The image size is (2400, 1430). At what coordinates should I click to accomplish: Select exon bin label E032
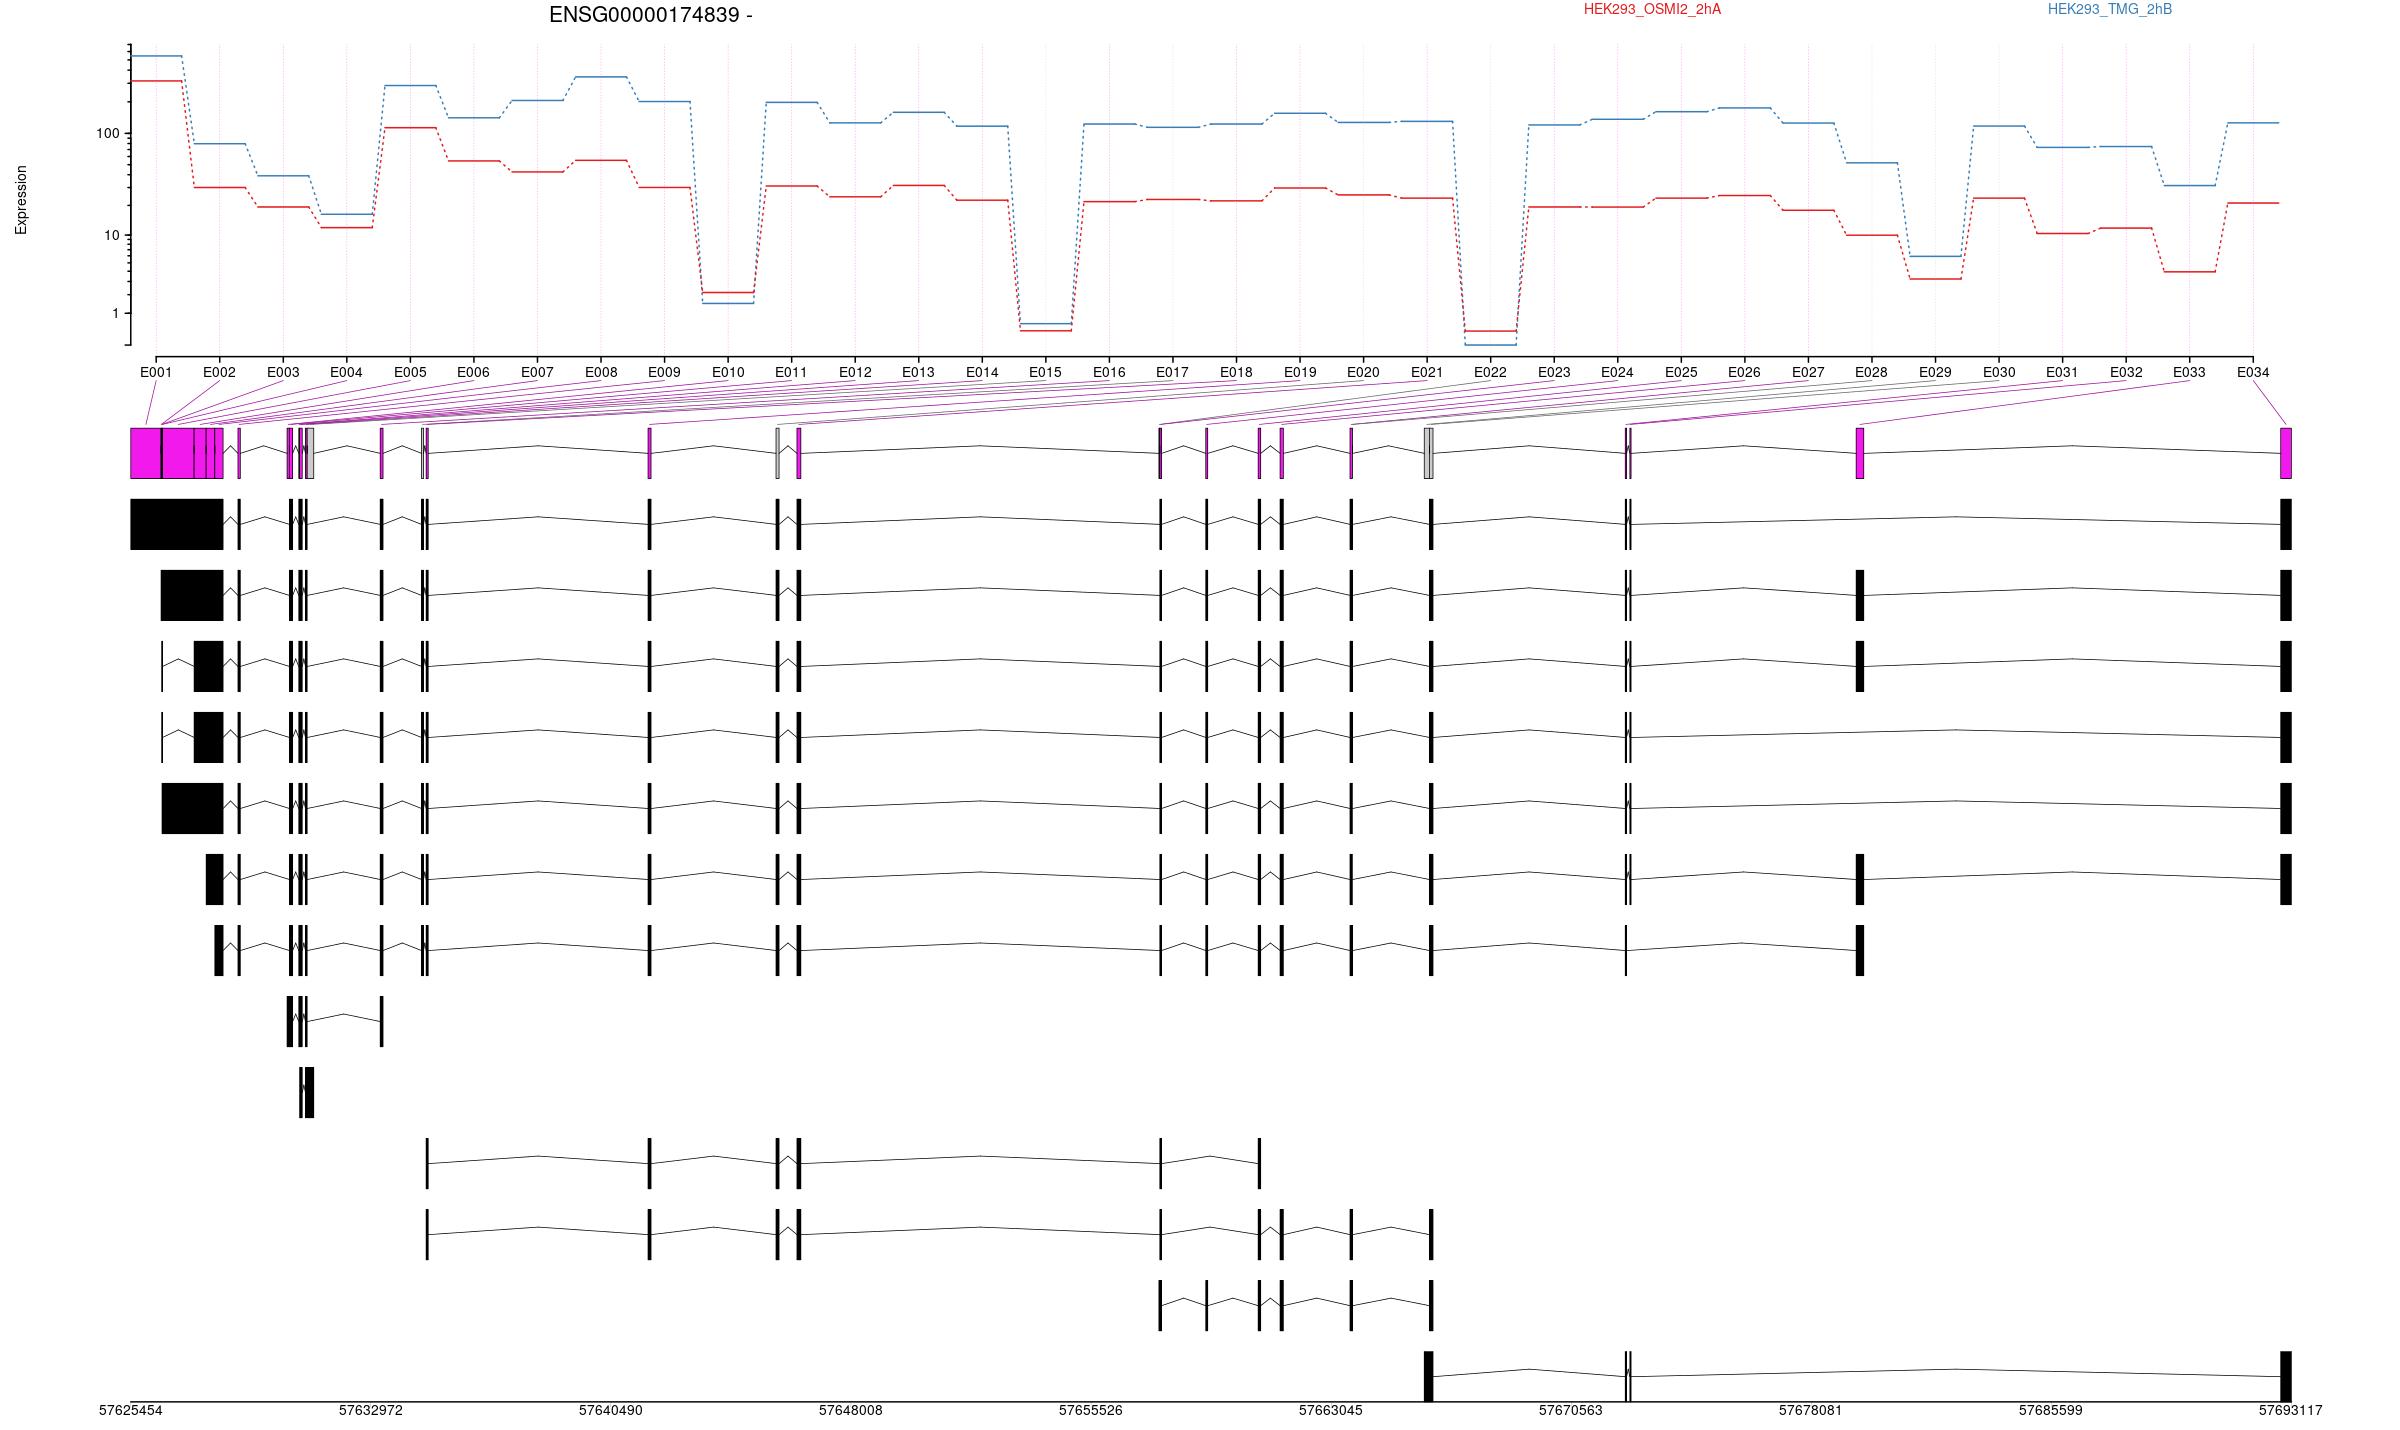coord(2126,372)
